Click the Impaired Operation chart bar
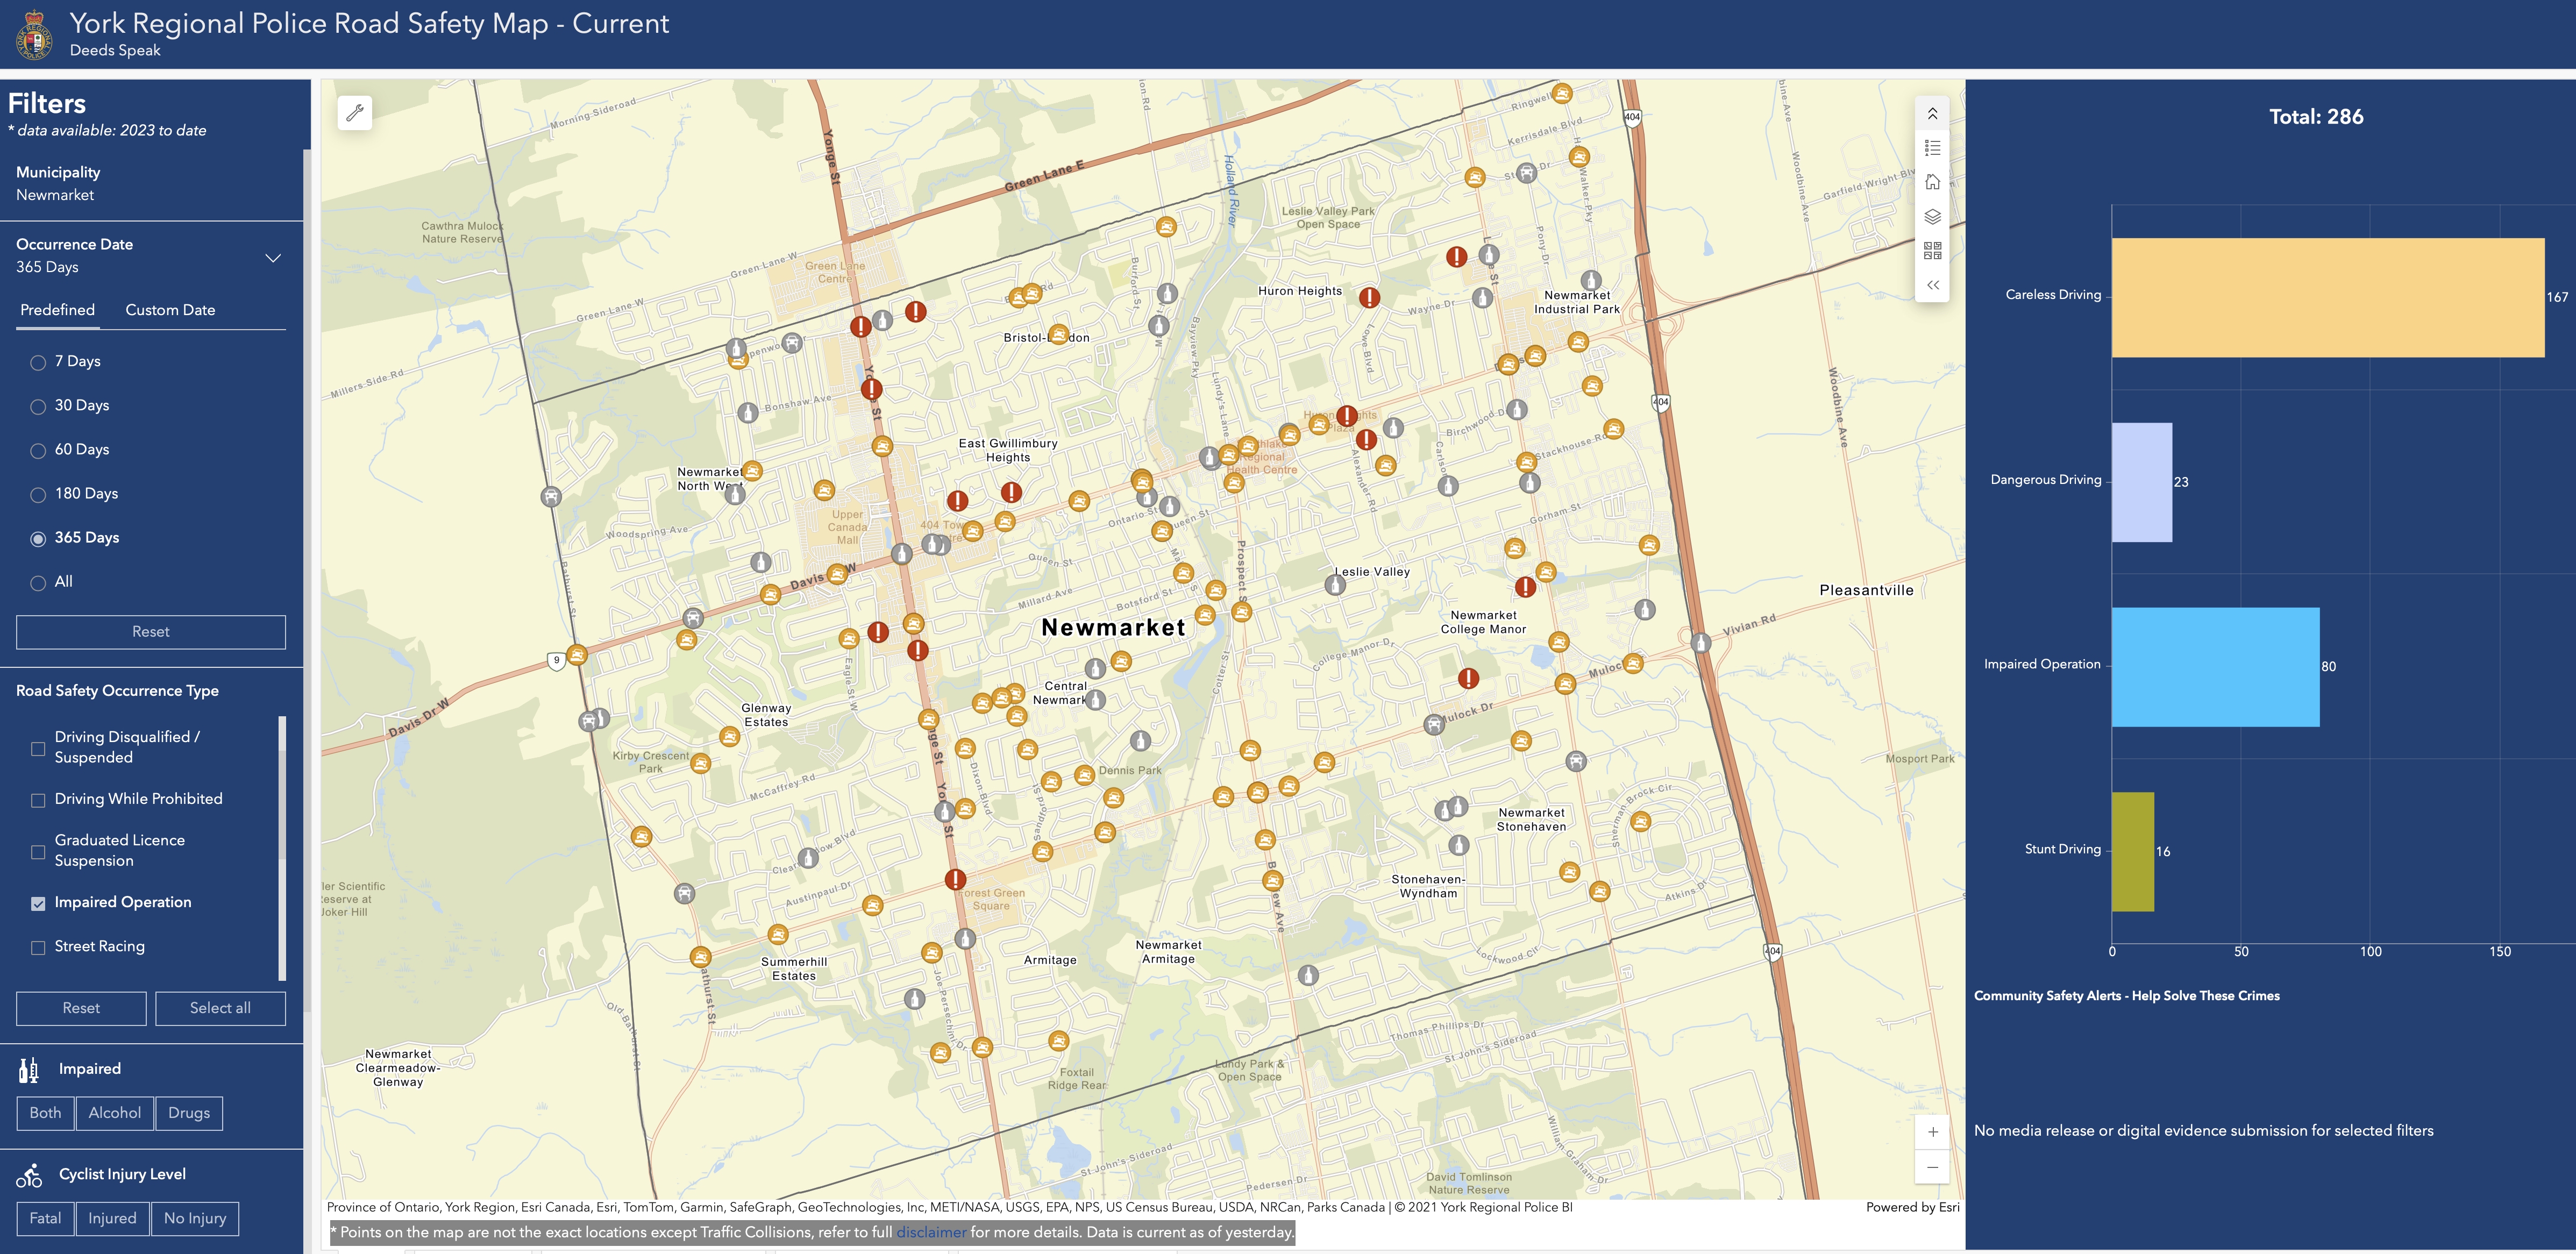This screenshot has height=1254, width=2576. [2214, 667]
